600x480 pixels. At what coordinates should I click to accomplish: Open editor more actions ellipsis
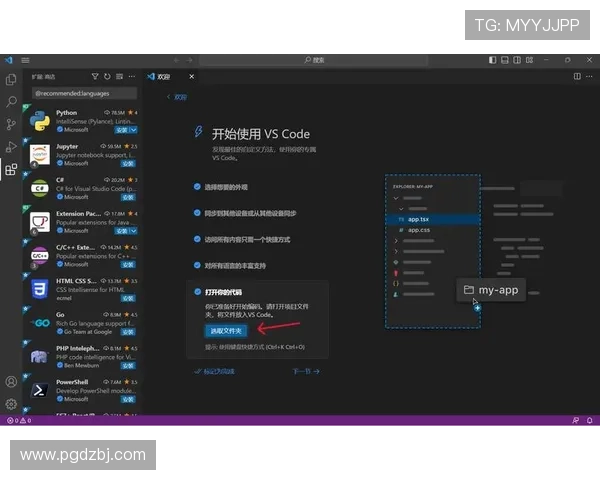589,77
